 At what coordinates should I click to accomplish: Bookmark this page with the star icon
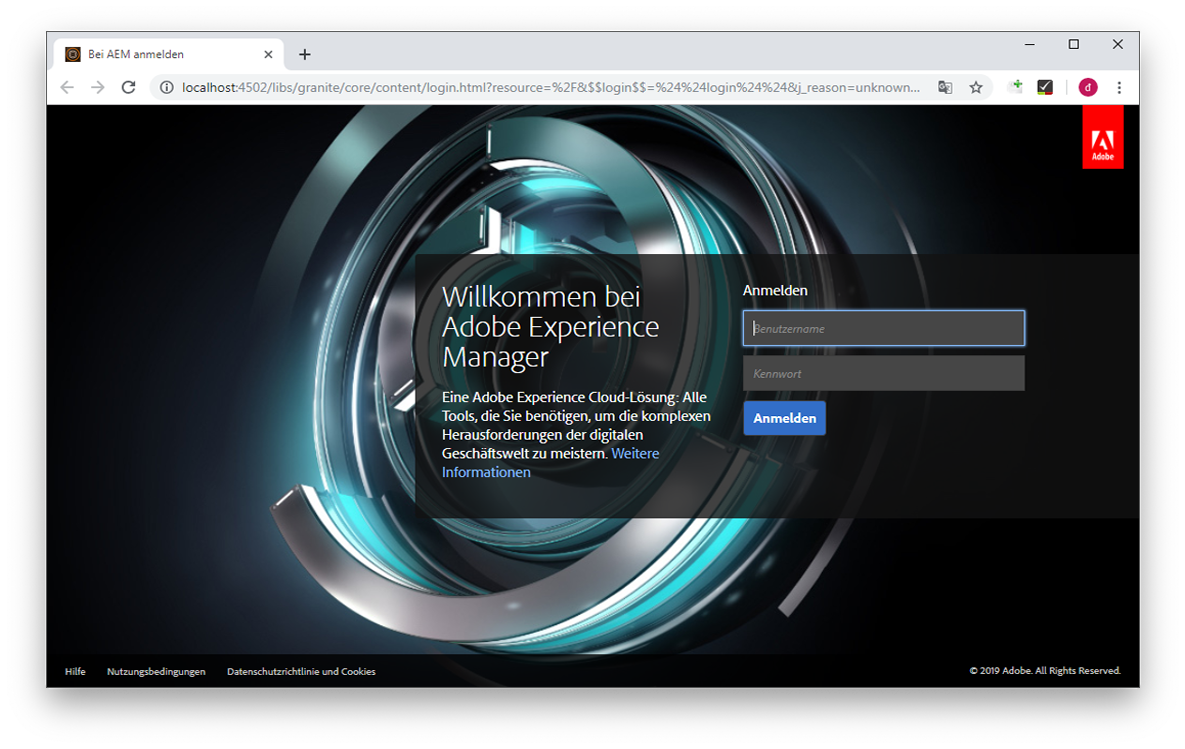click(x=976, y=88)
